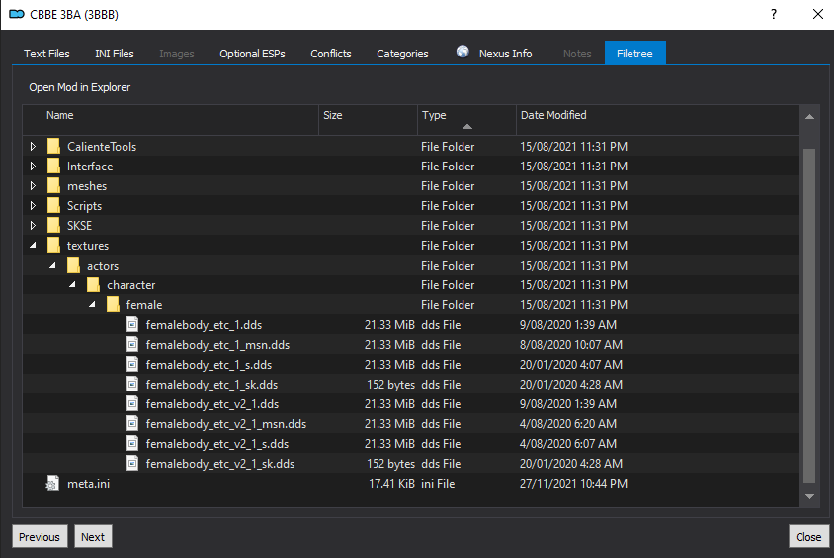Image resolution: width=834 pixels, height=558 pixels.
Task: Click the character folder icon
Action: pos(93,285)
